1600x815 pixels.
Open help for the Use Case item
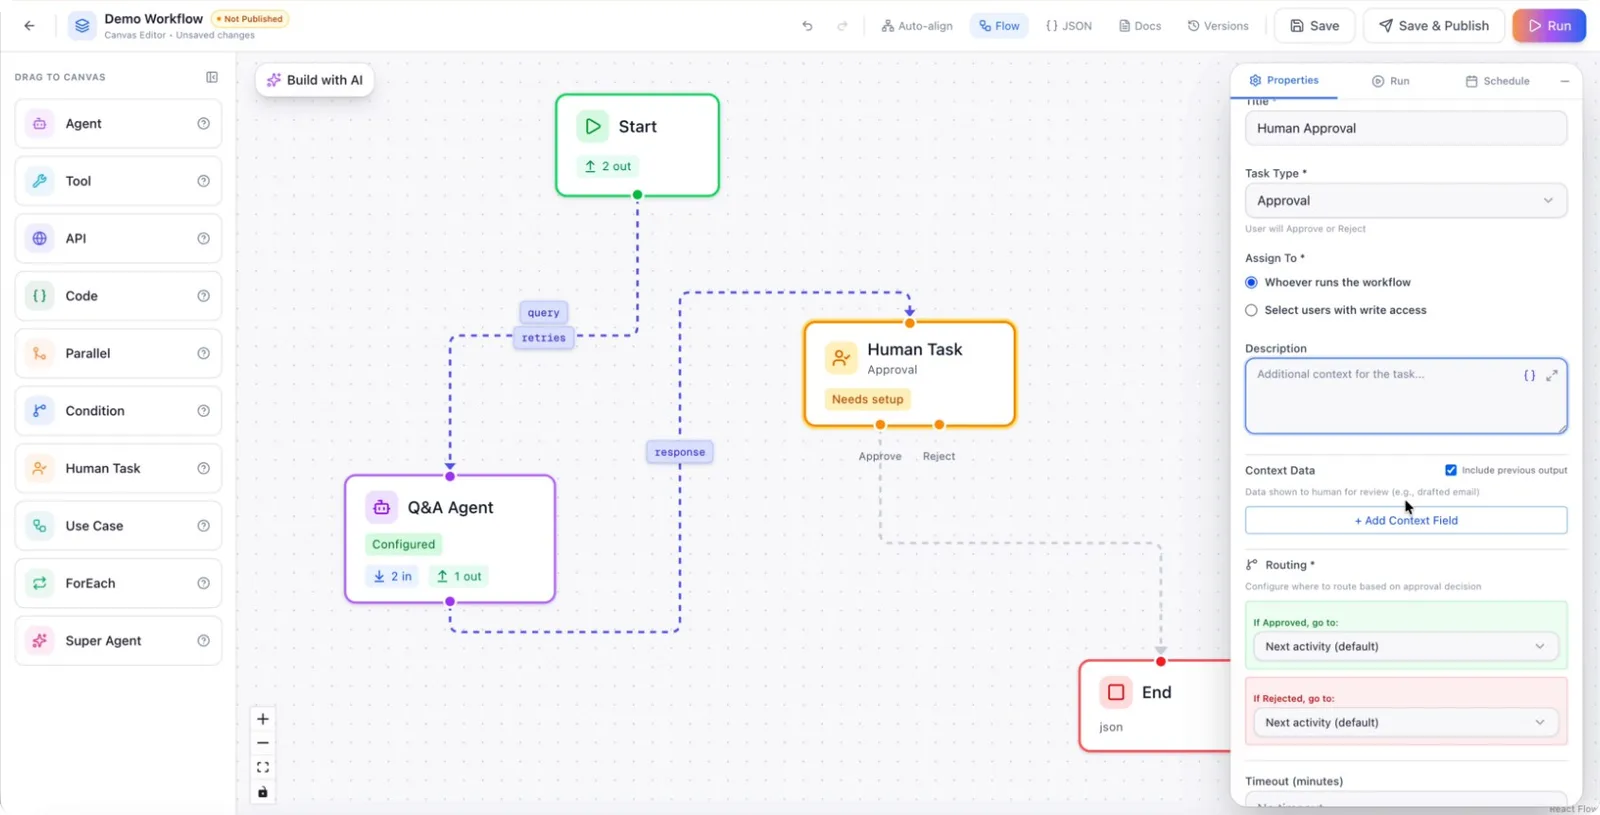(x=204, y=526)
